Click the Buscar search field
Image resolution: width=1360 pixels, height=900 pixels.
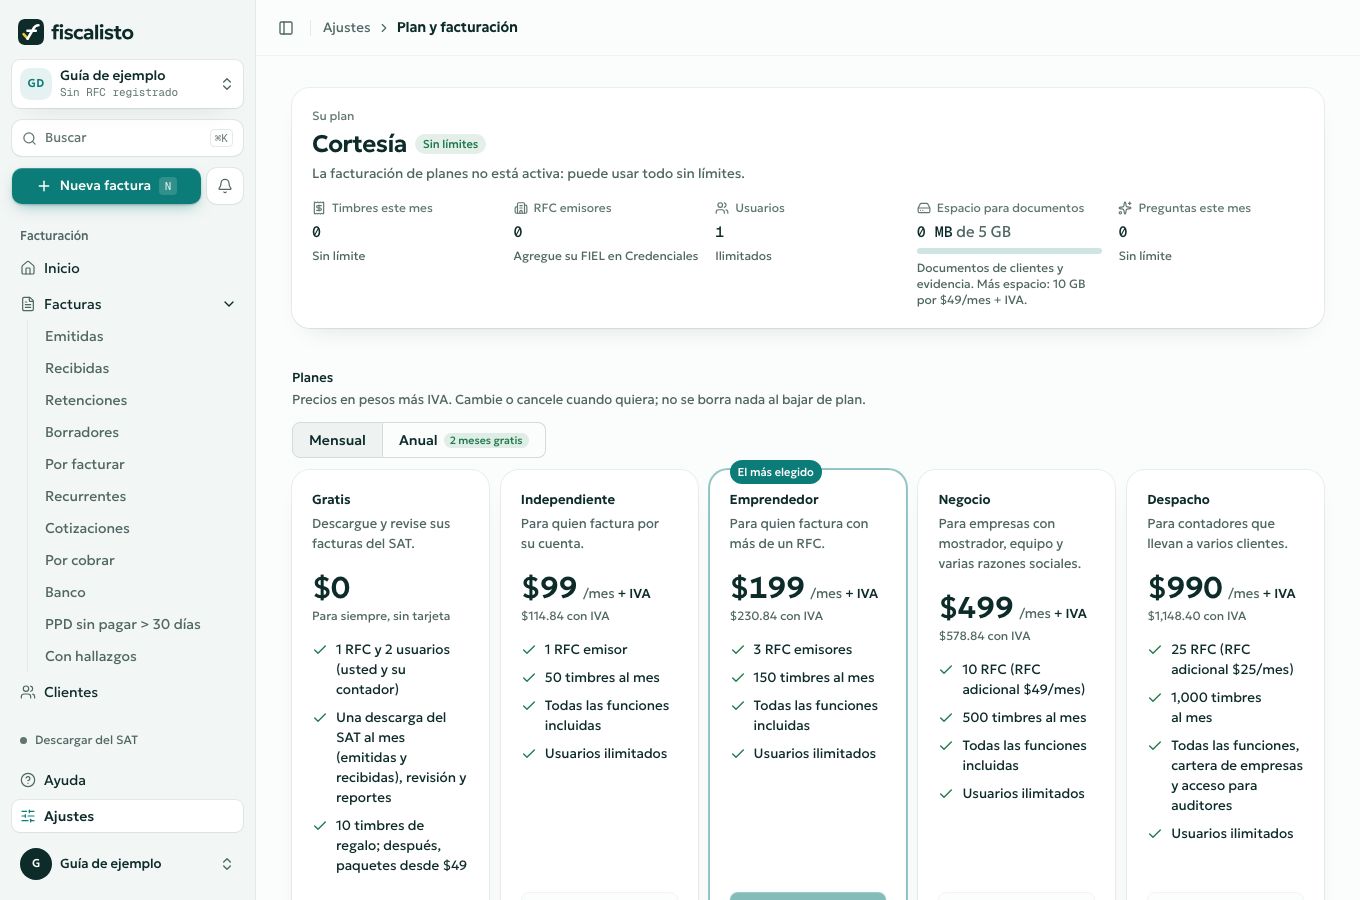(127, 138)
